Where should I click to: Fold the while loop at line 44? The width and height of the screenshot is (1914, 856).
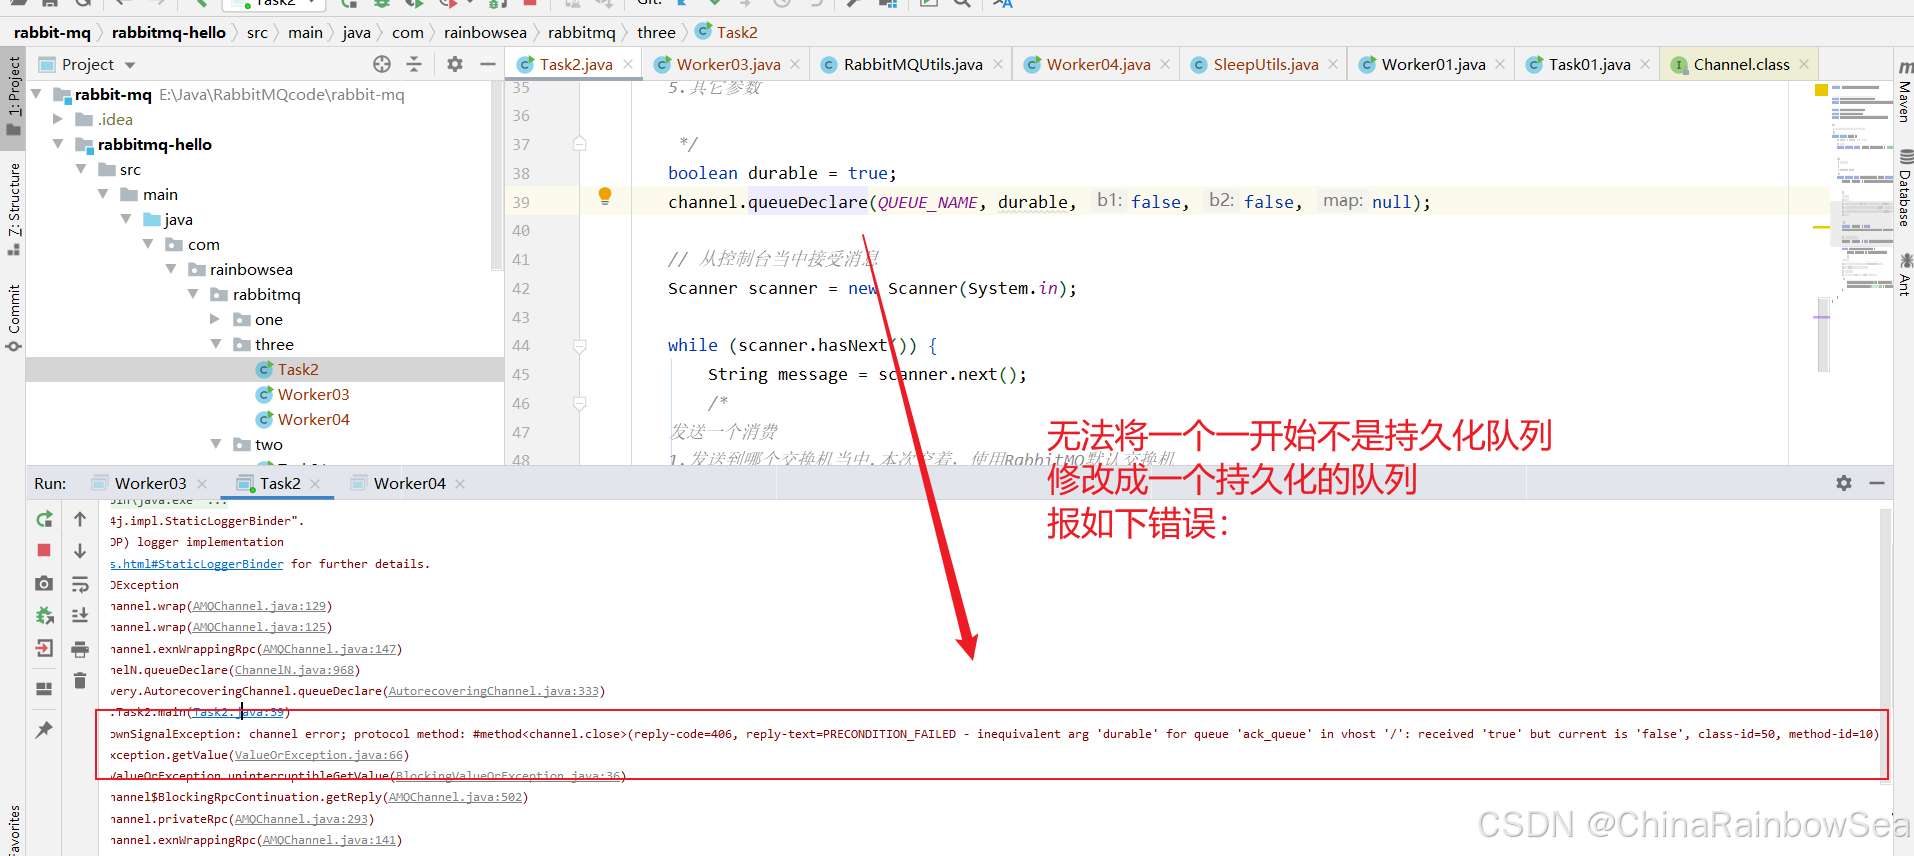point(580,346)
